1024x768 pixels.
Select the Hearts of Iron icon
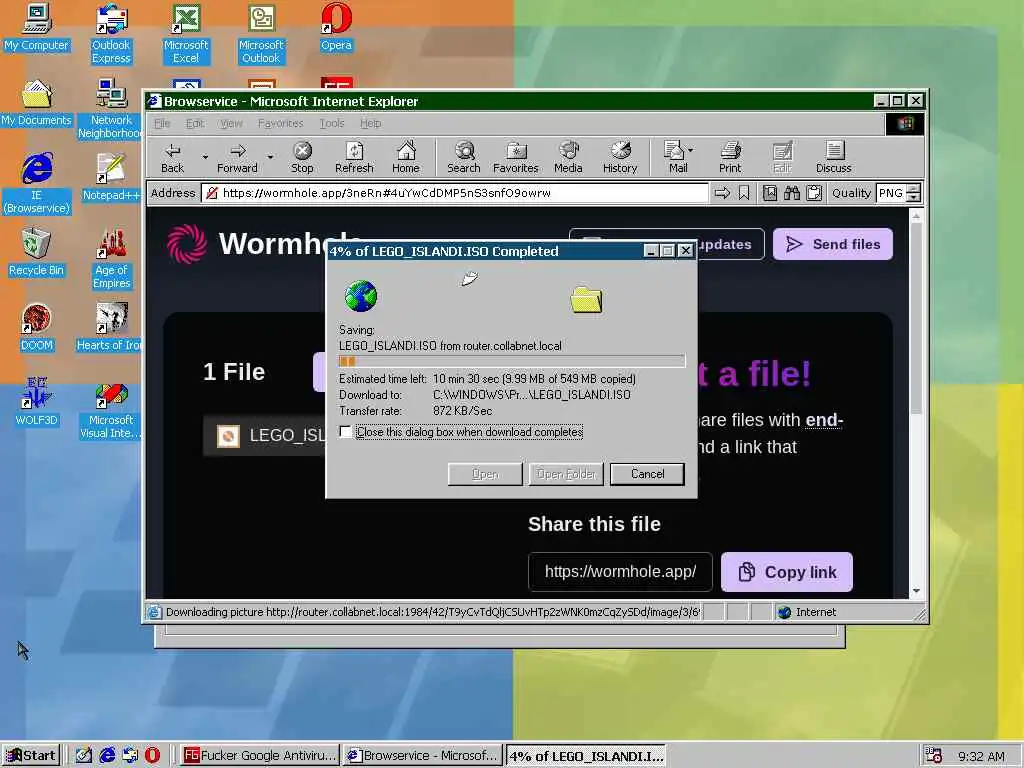[x=110, y=327]
